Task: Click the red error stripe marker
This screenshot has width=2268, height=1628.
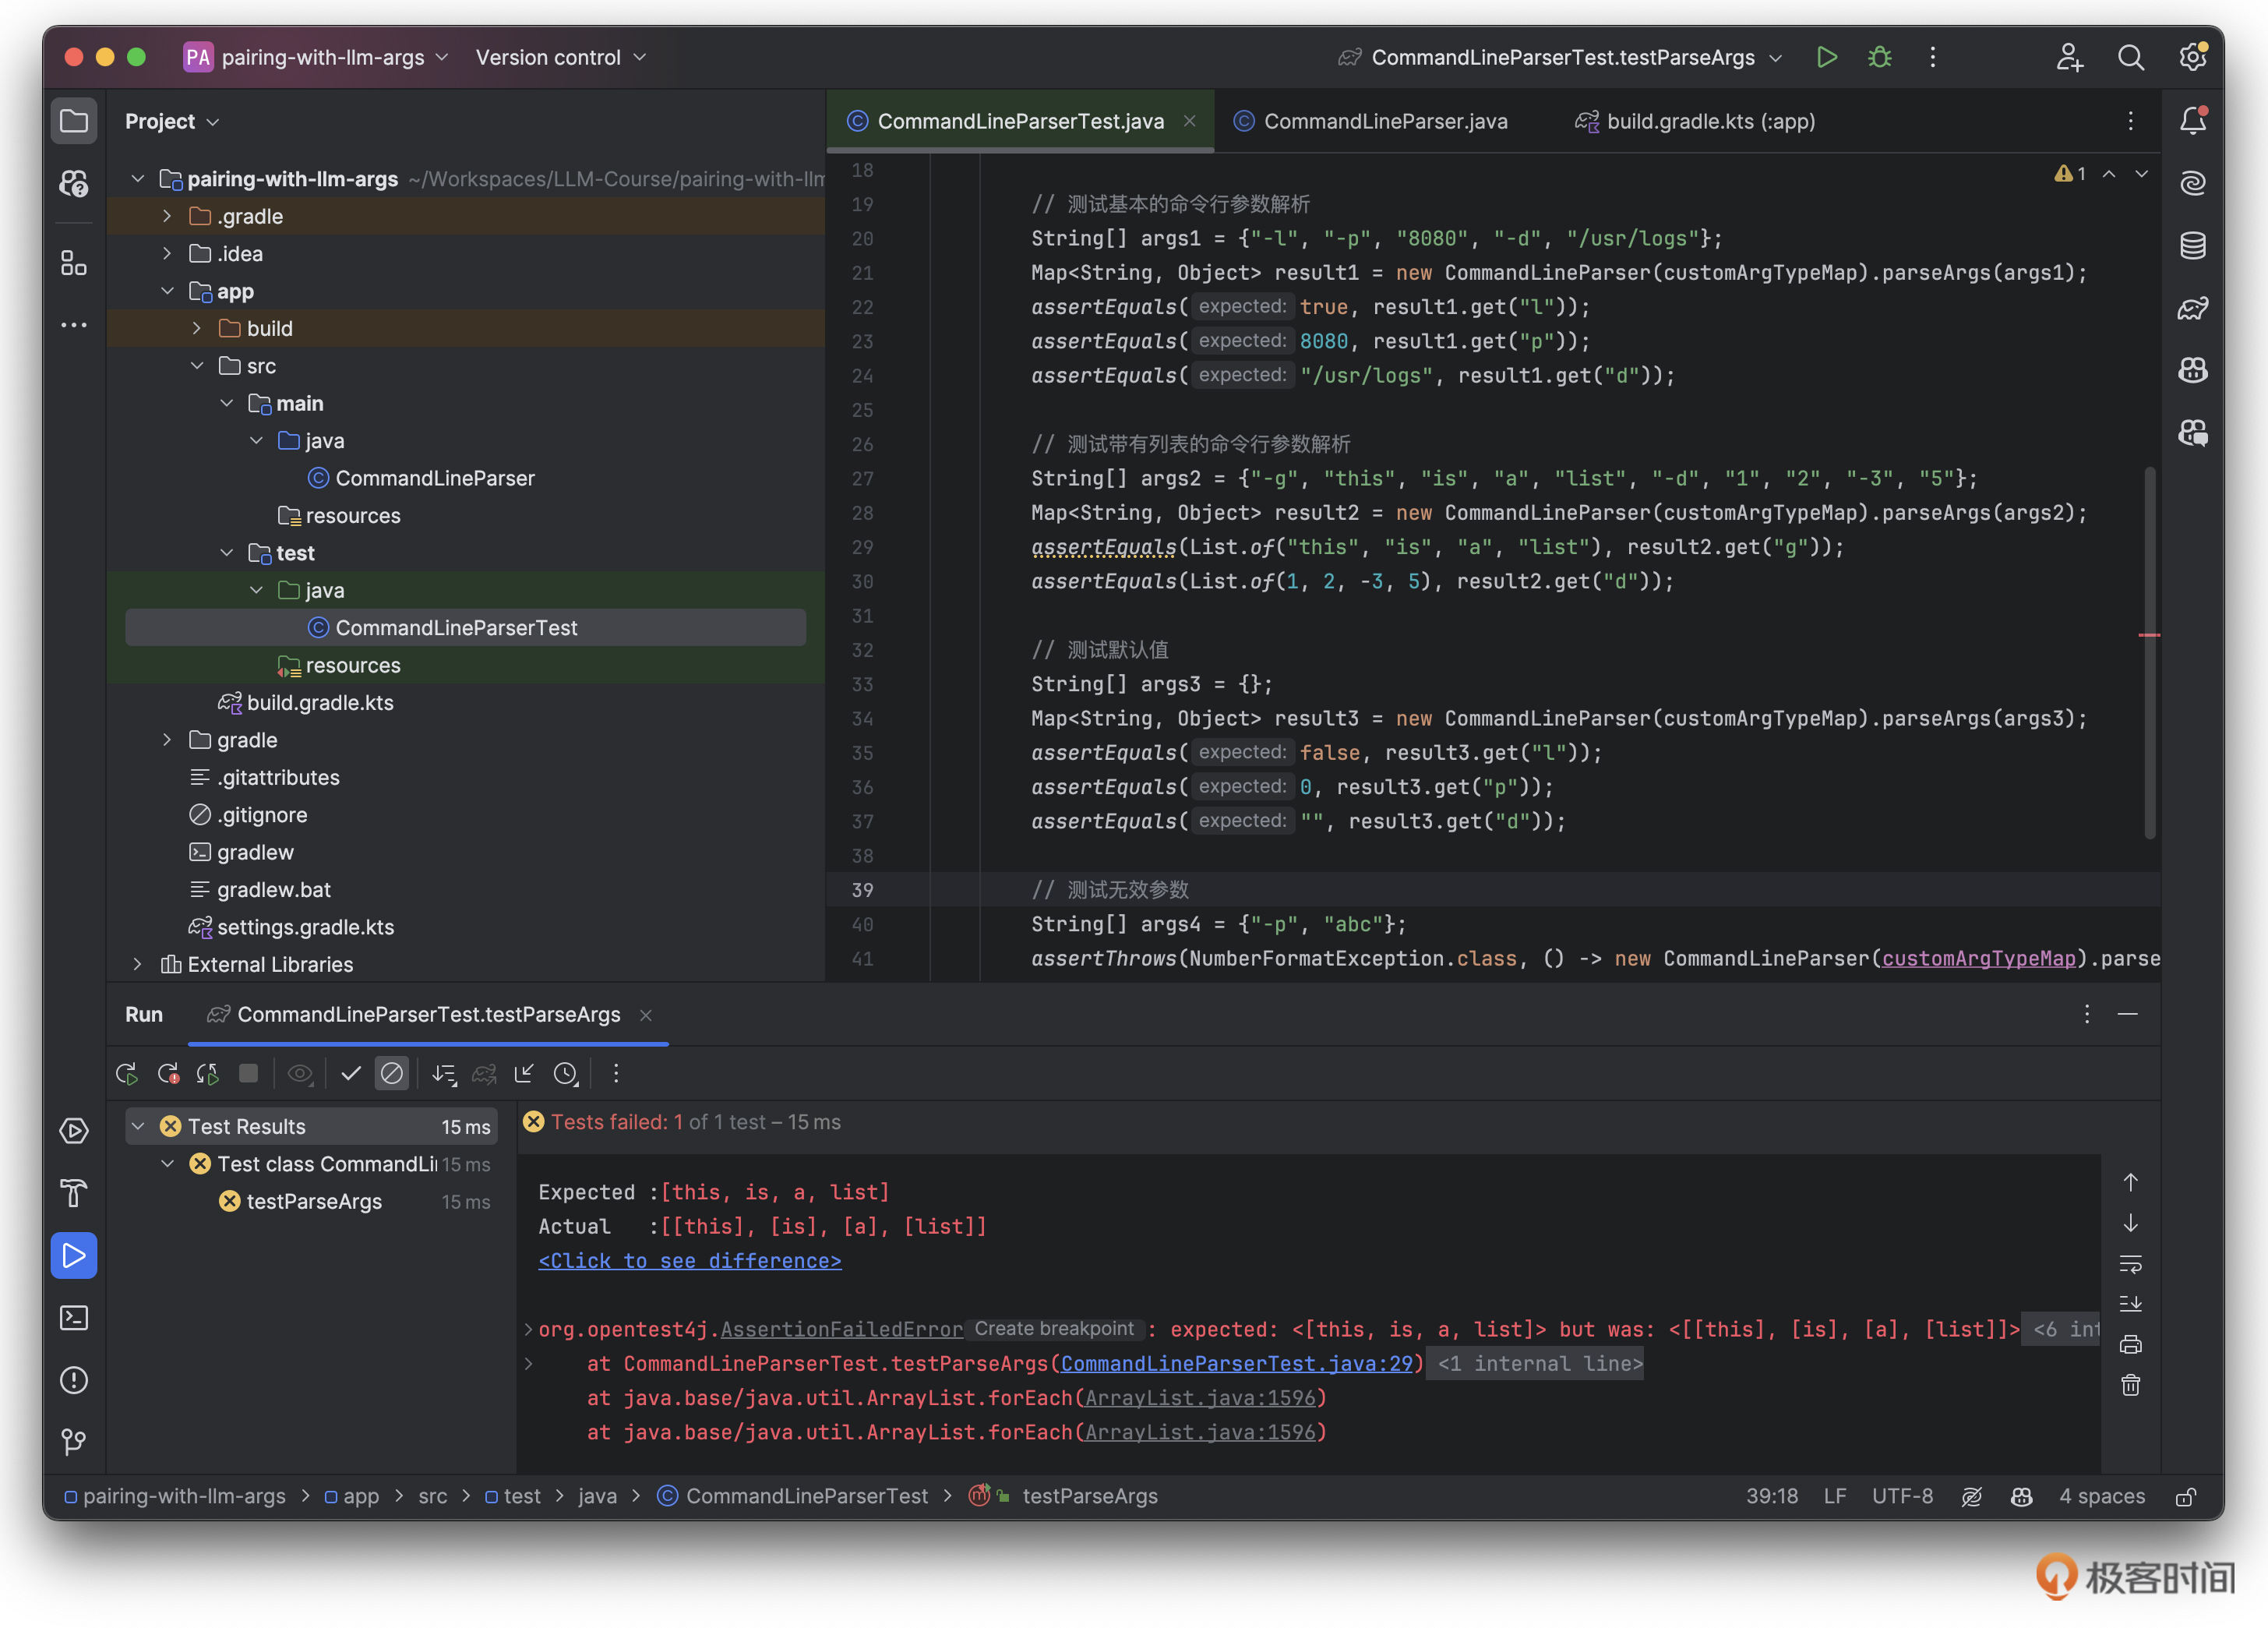Action: coord(2148,635)
